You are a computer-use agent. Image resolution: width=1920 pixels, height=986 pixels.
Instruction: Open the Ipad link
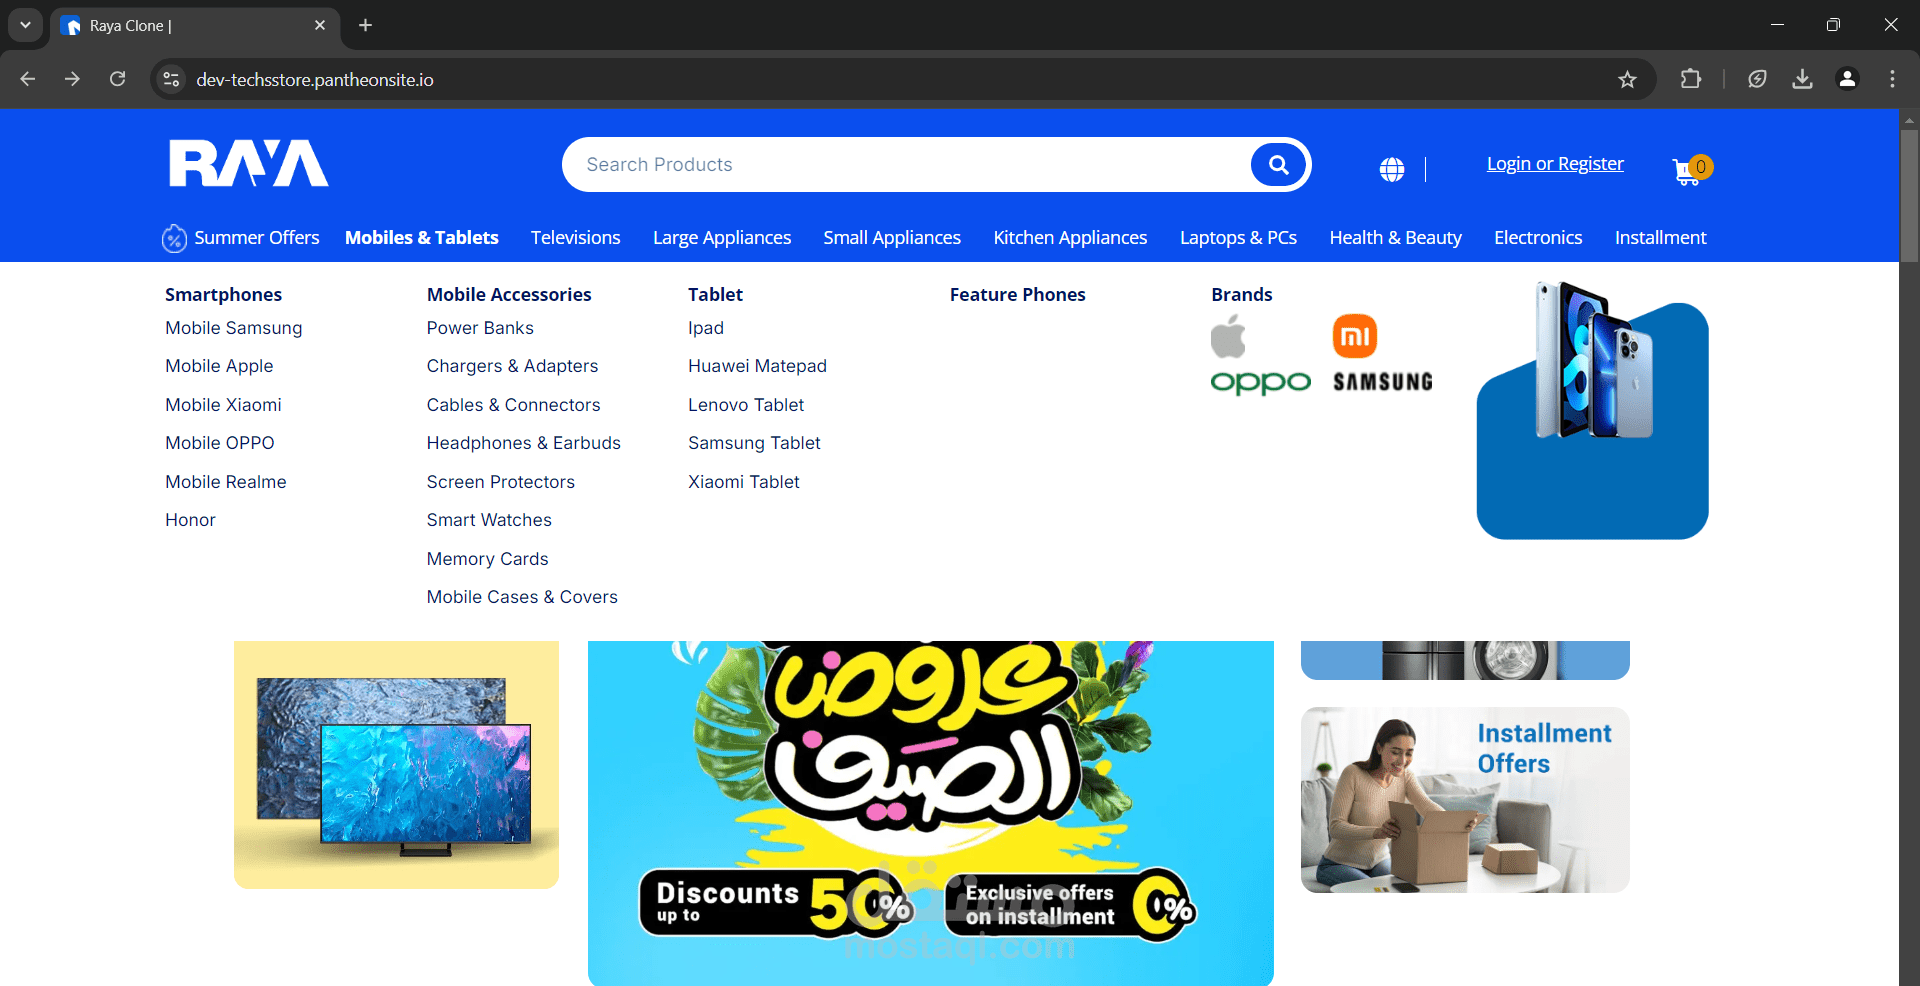click(x=706, y=328)
